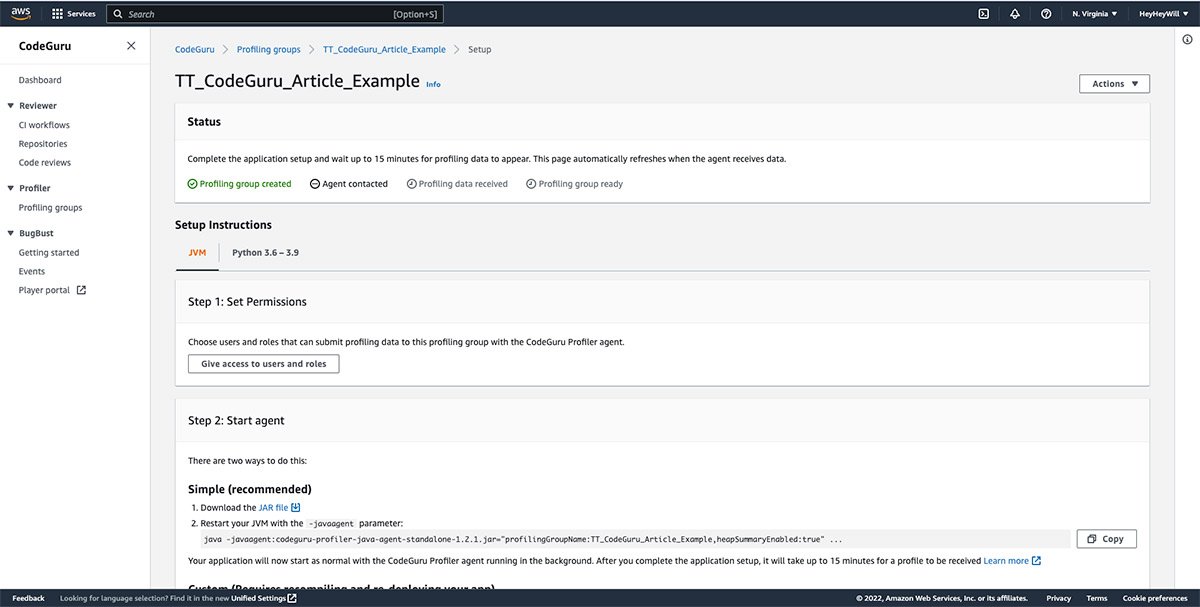The width and height of the screenshot is (1200, 607).
Task: Click Give access to users and roles
Action: coord(264,364)
